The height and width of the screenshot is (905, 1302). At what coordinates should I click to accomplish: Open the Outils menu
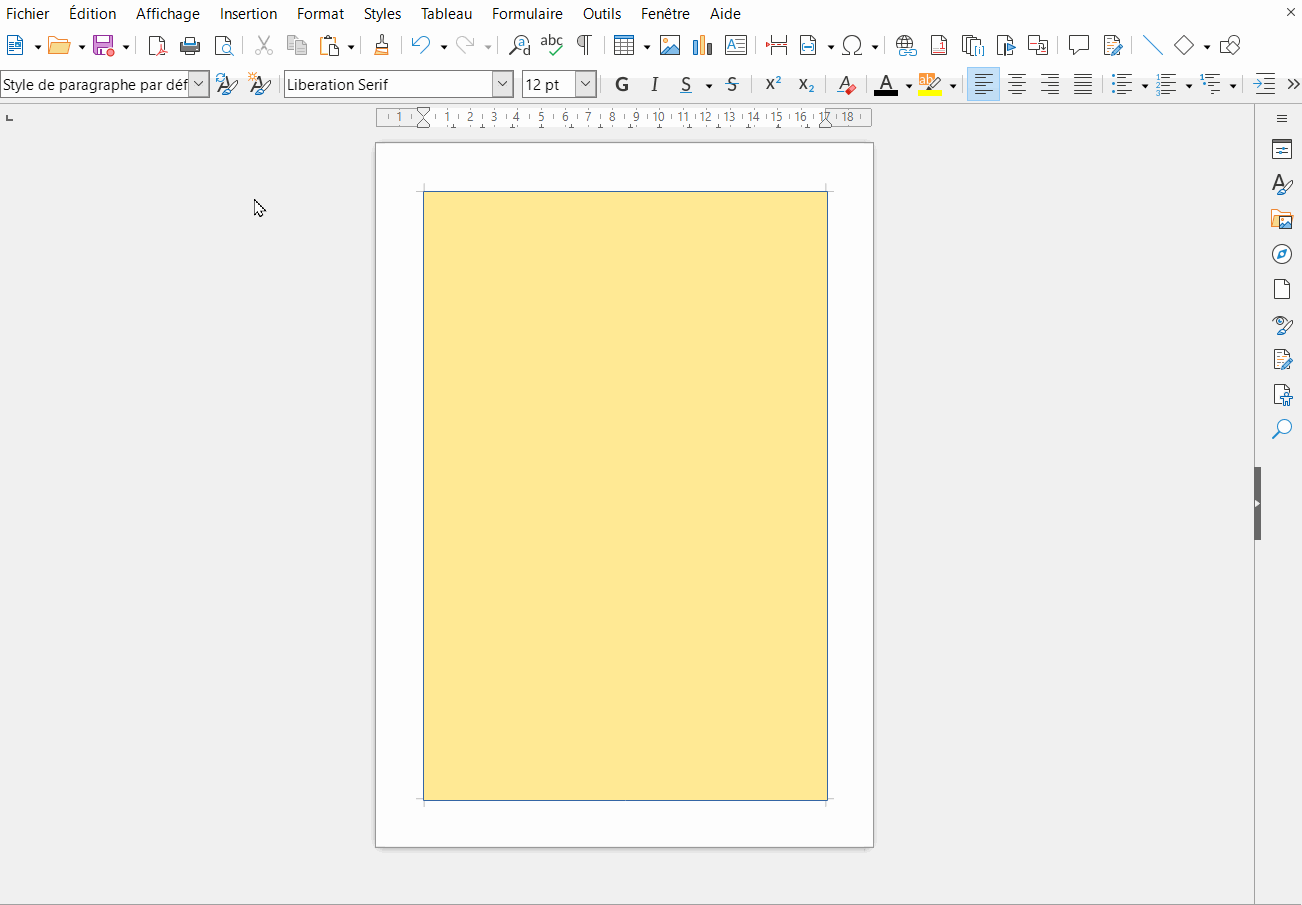pos(602,14)
